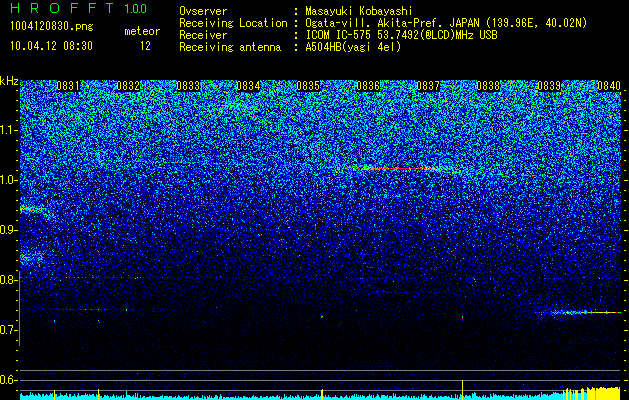The height and width of the screenshot is (400, 629).
Task: Click the 0834 time marker
Action: [248, 86]
